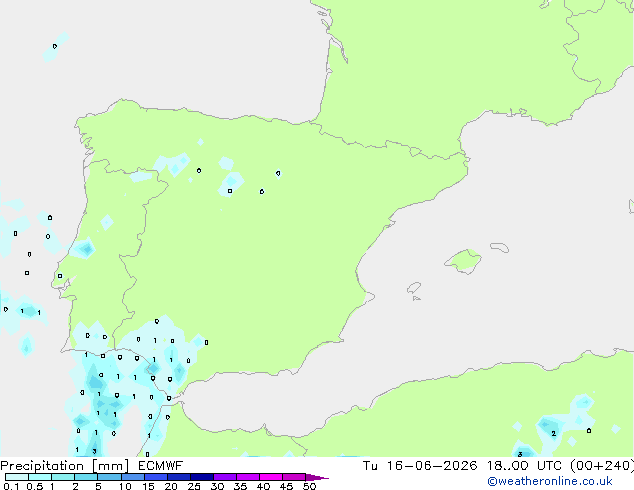The height and width of the screenshot is (490, 634).
Task: Click the '15' legend scale label
Action: point(148,486)
